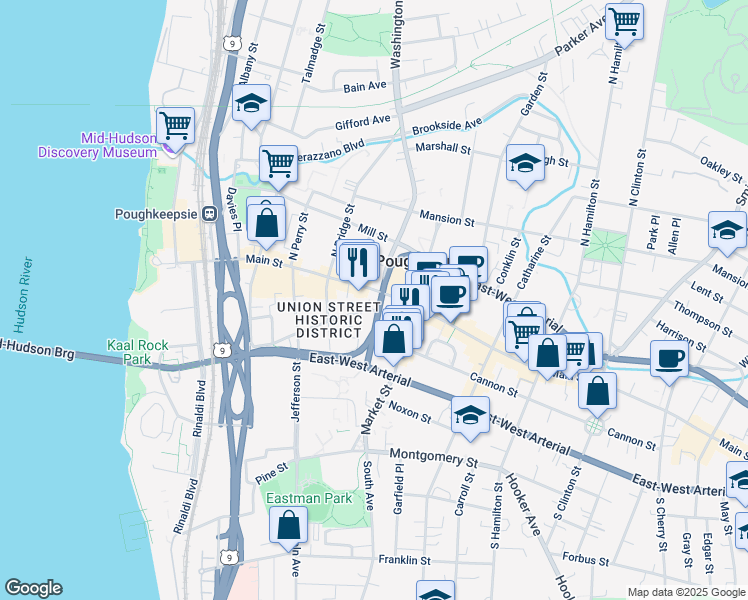This screenshot has height=600, width=748.
Task: Click the lone coffee cup marker near Harrison St
Action: [x=669, y=359]
